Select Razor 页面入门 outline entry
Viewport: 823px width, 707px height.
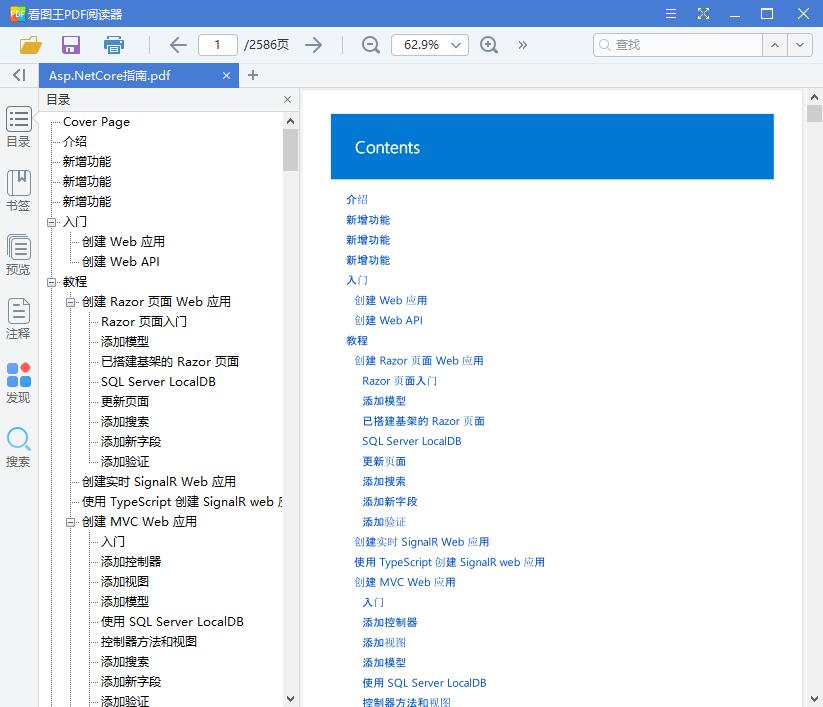pos(144,322)
